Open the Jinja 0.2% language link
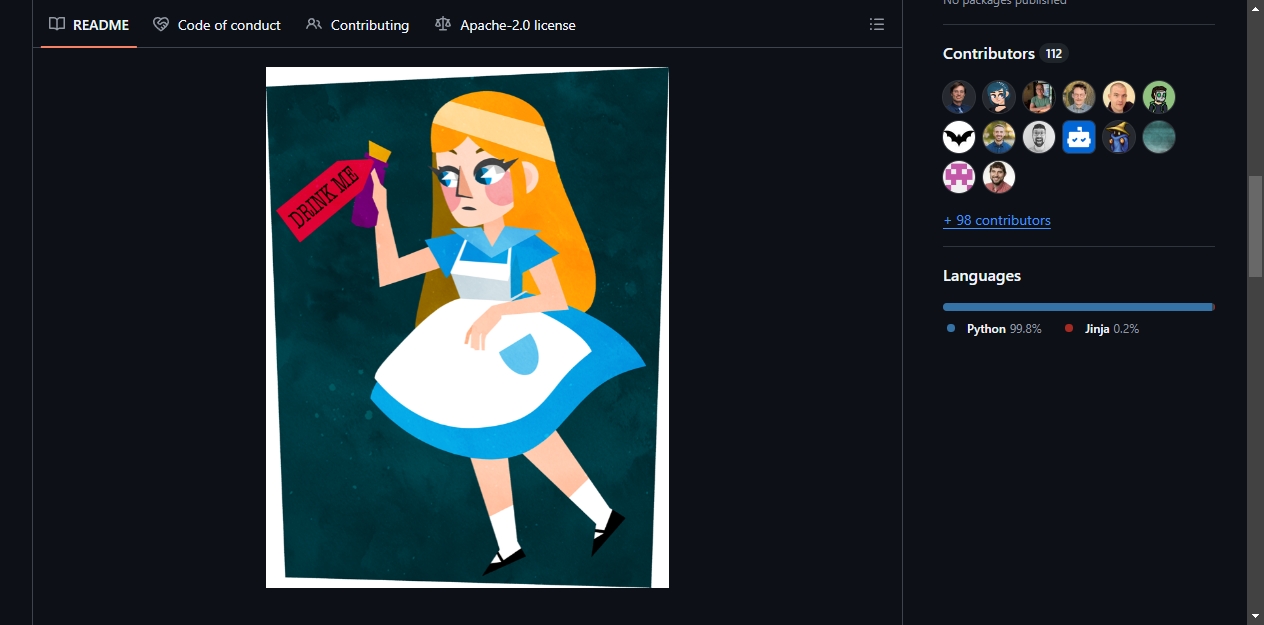The height and width of the screenshot is (625, 1264). (x=1102, y=329)
